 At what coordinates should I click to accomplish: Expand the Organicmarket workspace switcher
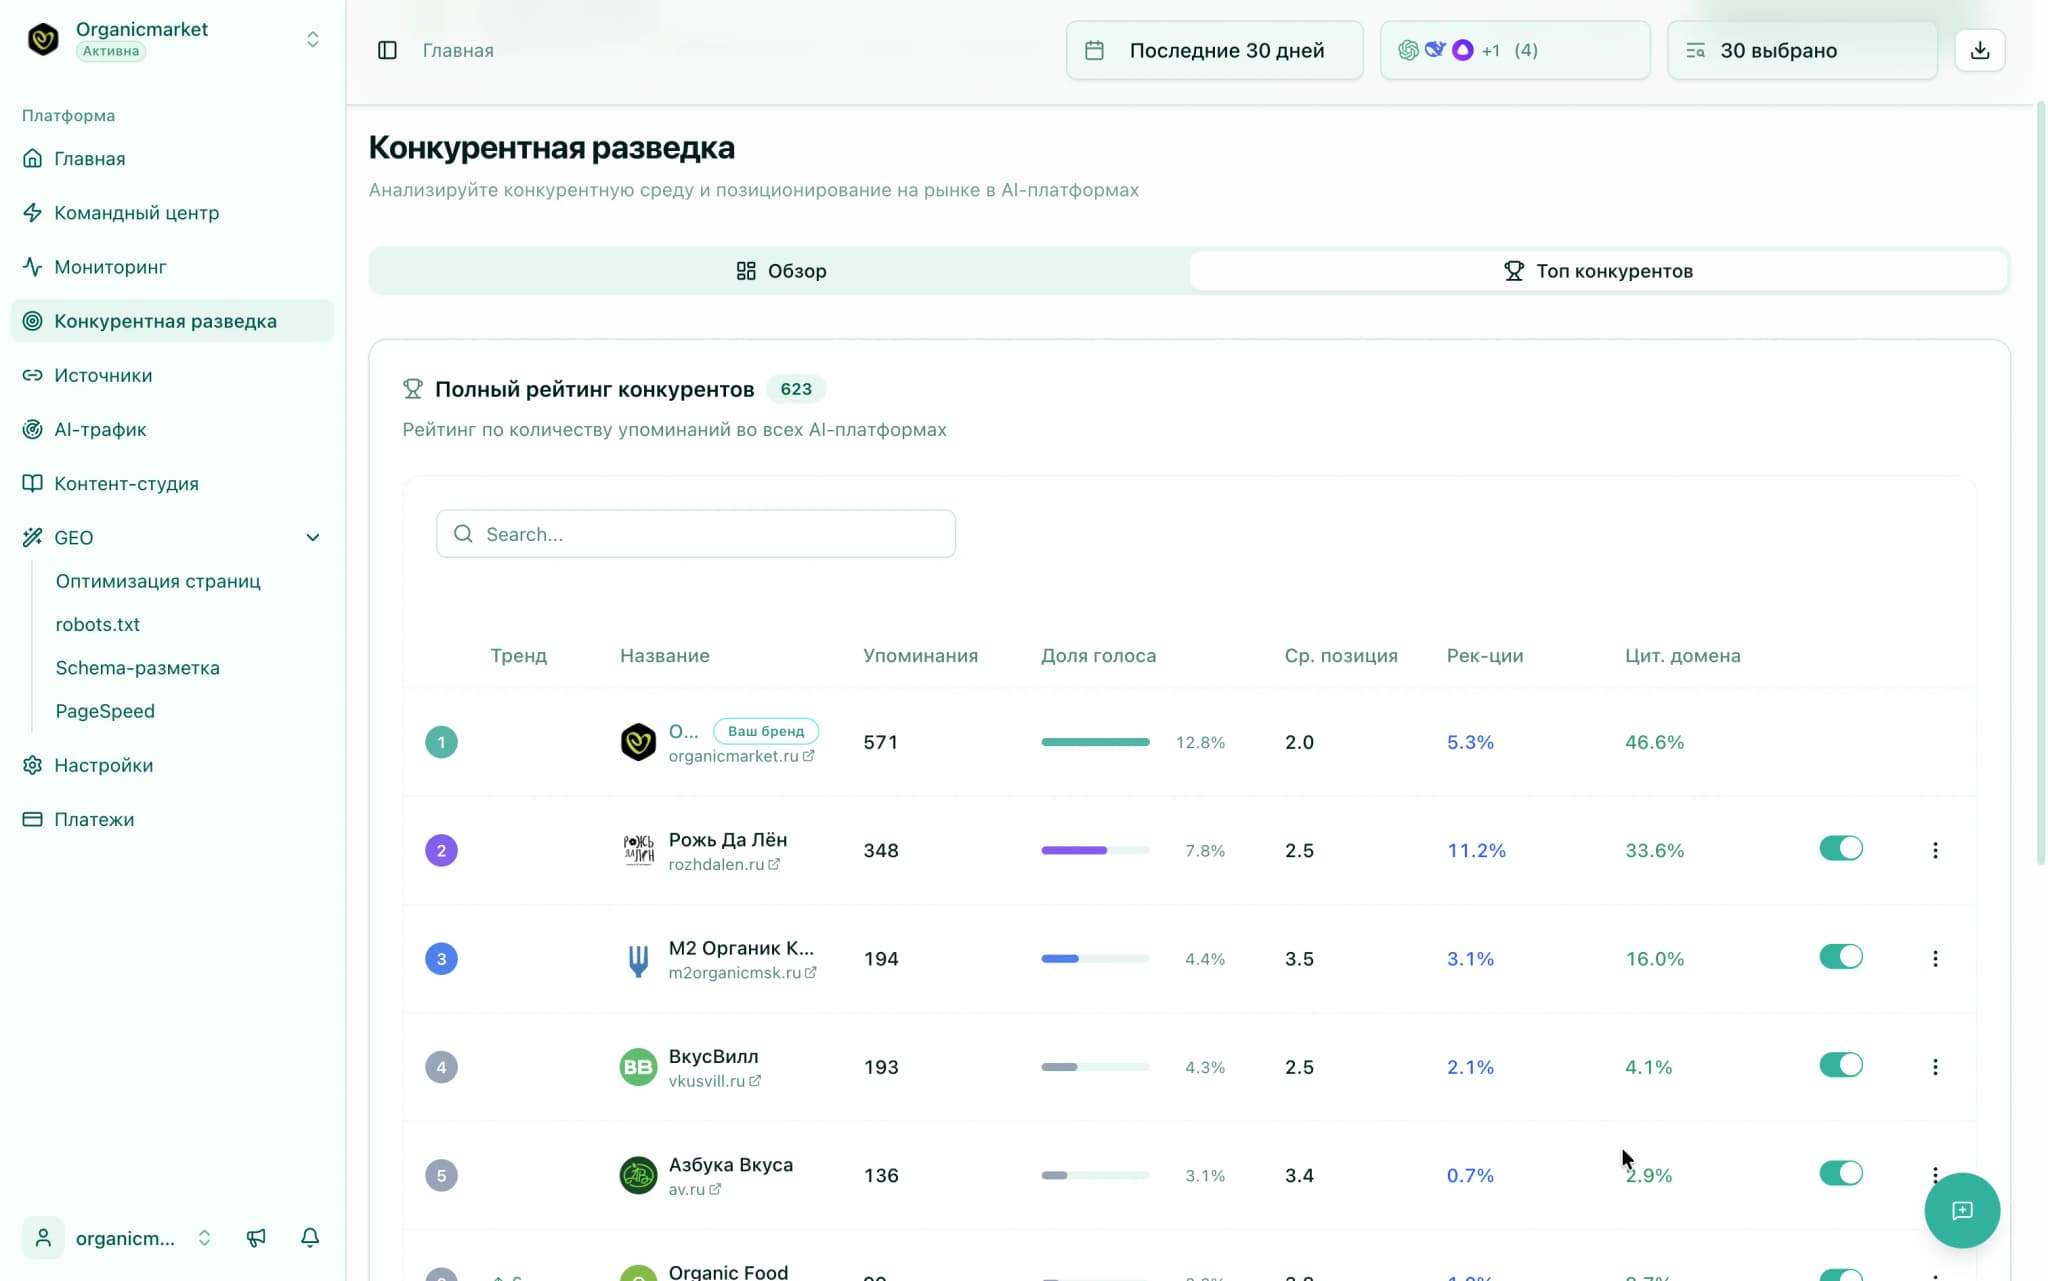tap(312, 39)
